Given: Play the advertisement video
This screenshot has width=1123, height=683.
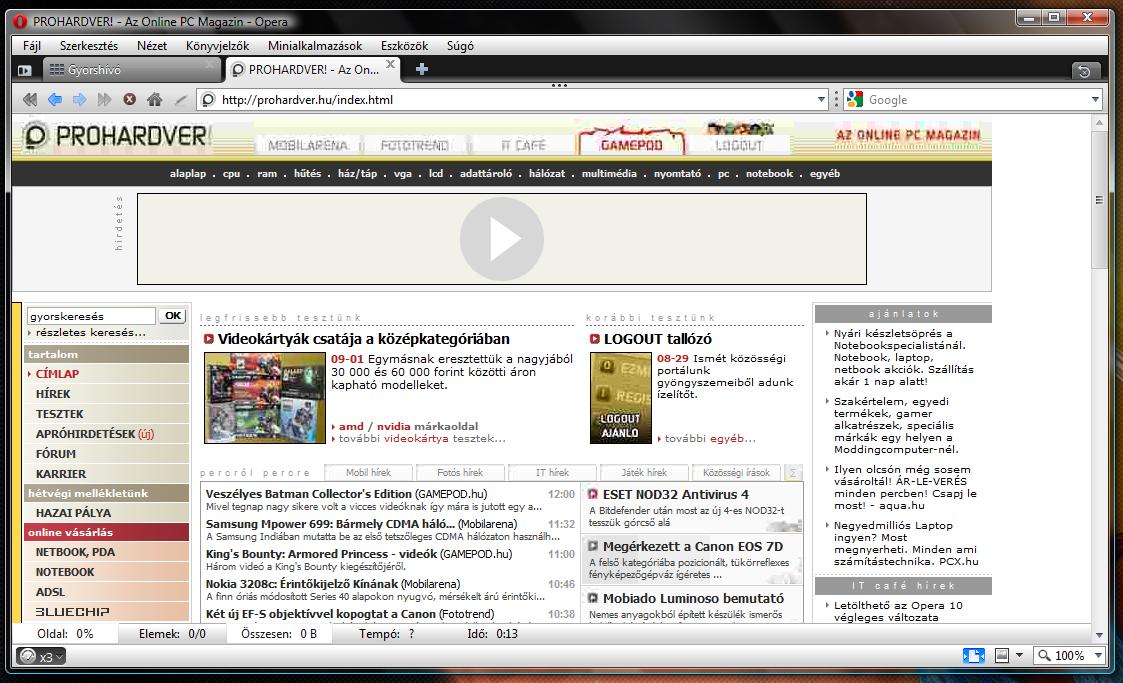Looking at the screenshot, I should pos(502,239).
